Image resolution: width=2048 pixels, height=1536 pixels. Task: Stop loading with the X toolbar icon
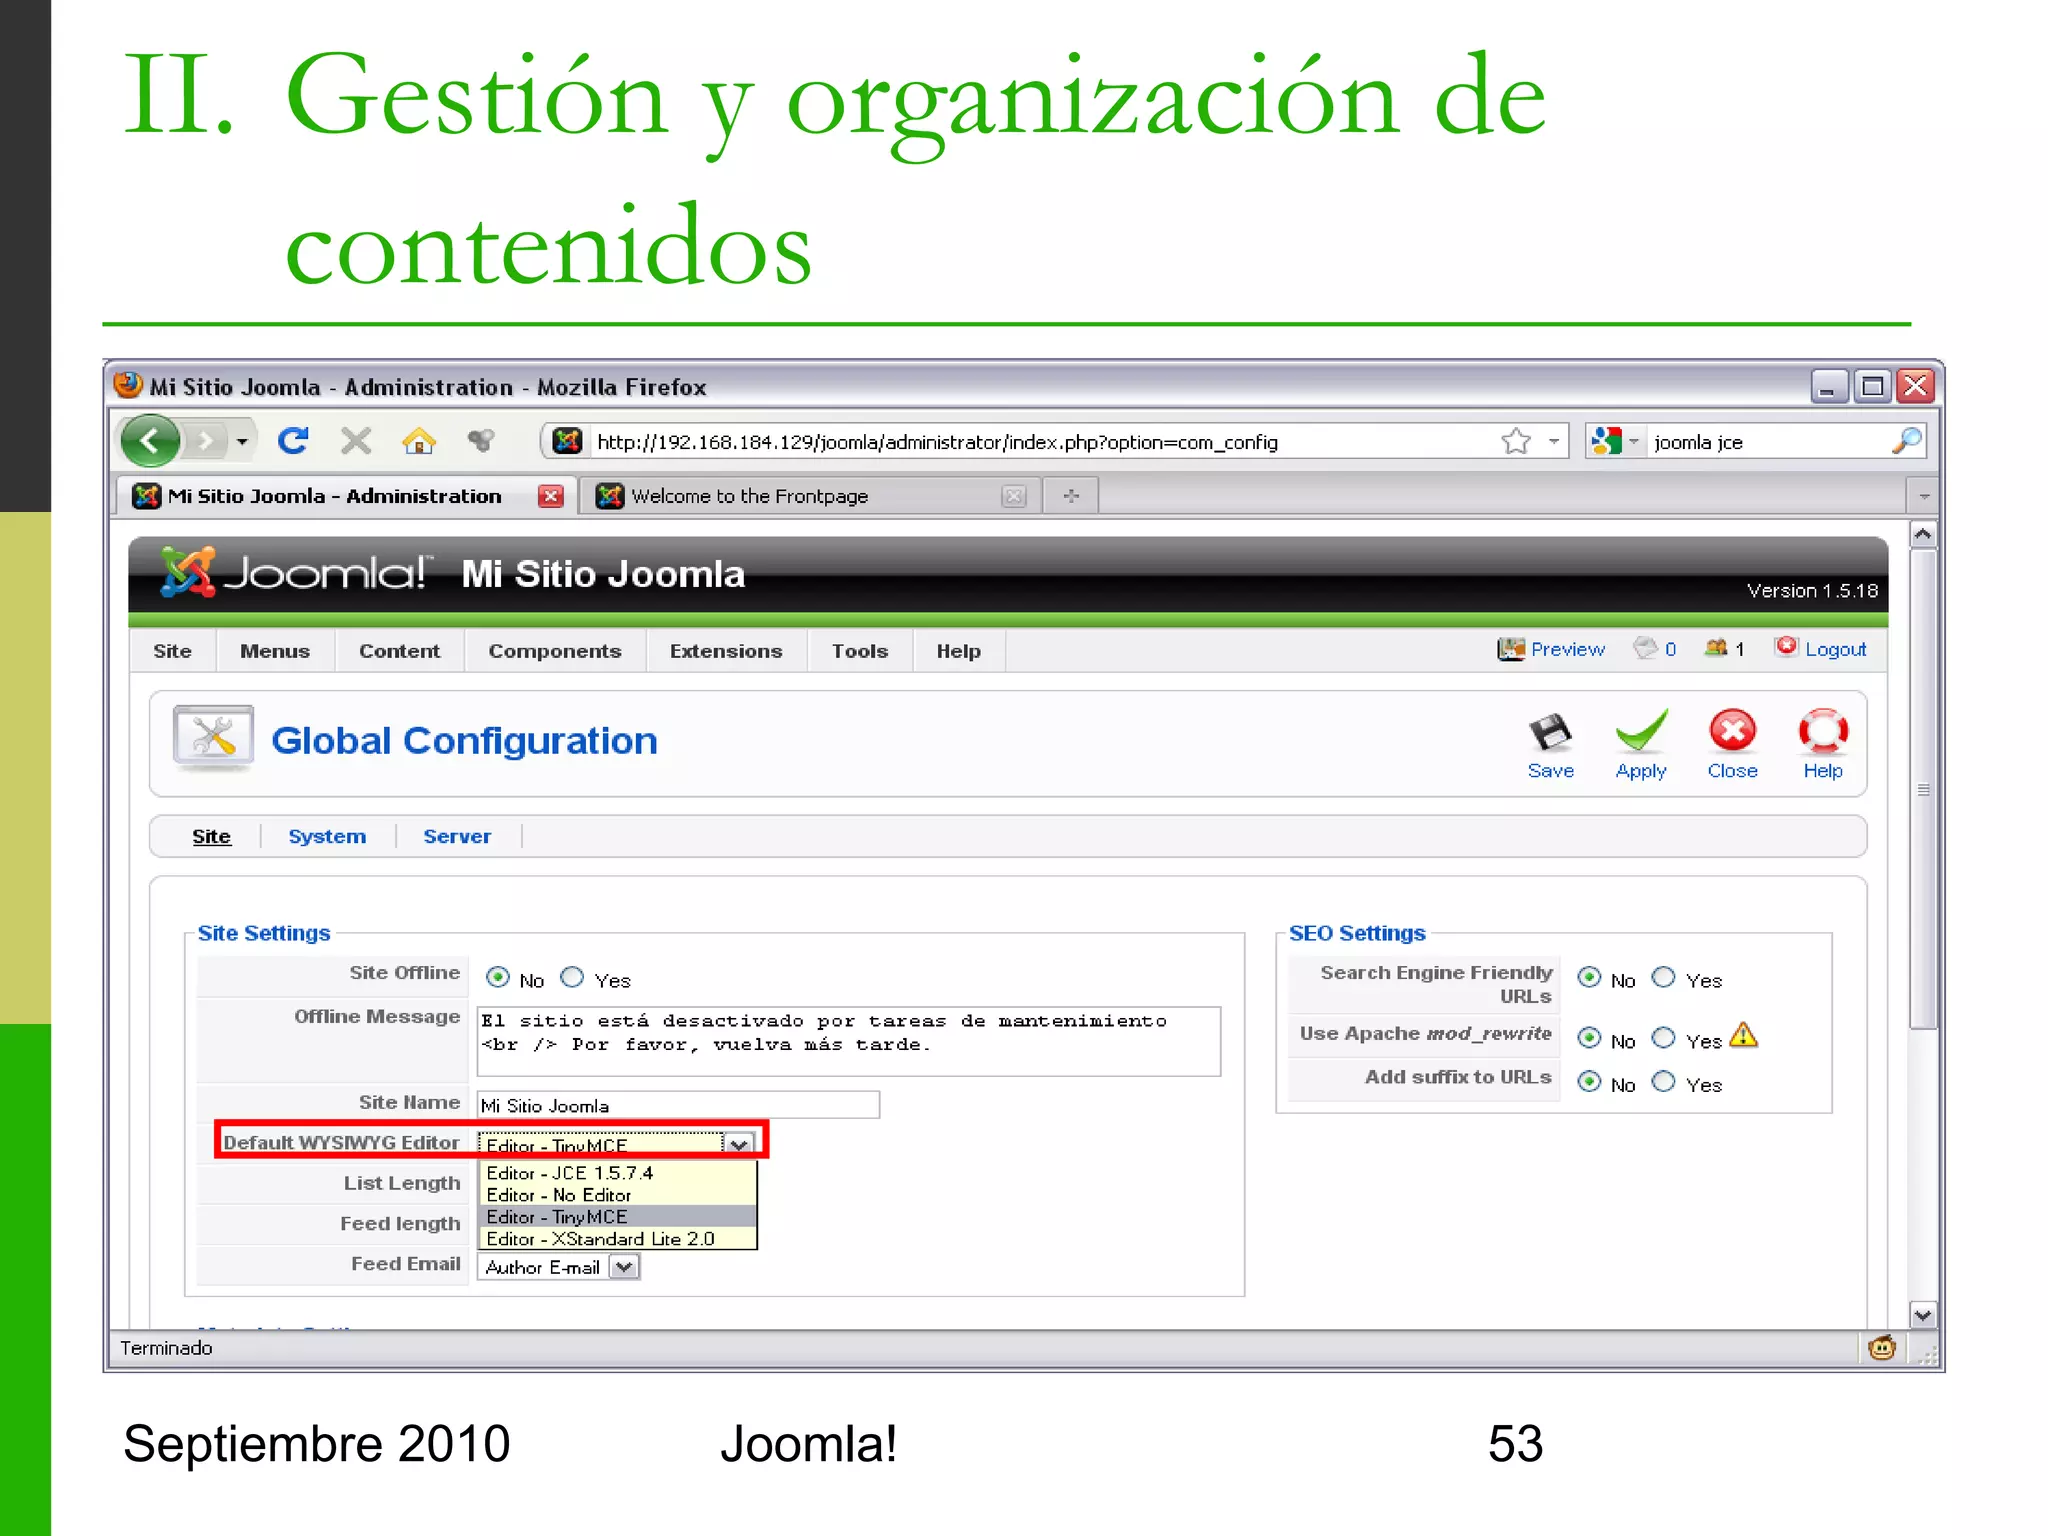click(x=356, y=440)
